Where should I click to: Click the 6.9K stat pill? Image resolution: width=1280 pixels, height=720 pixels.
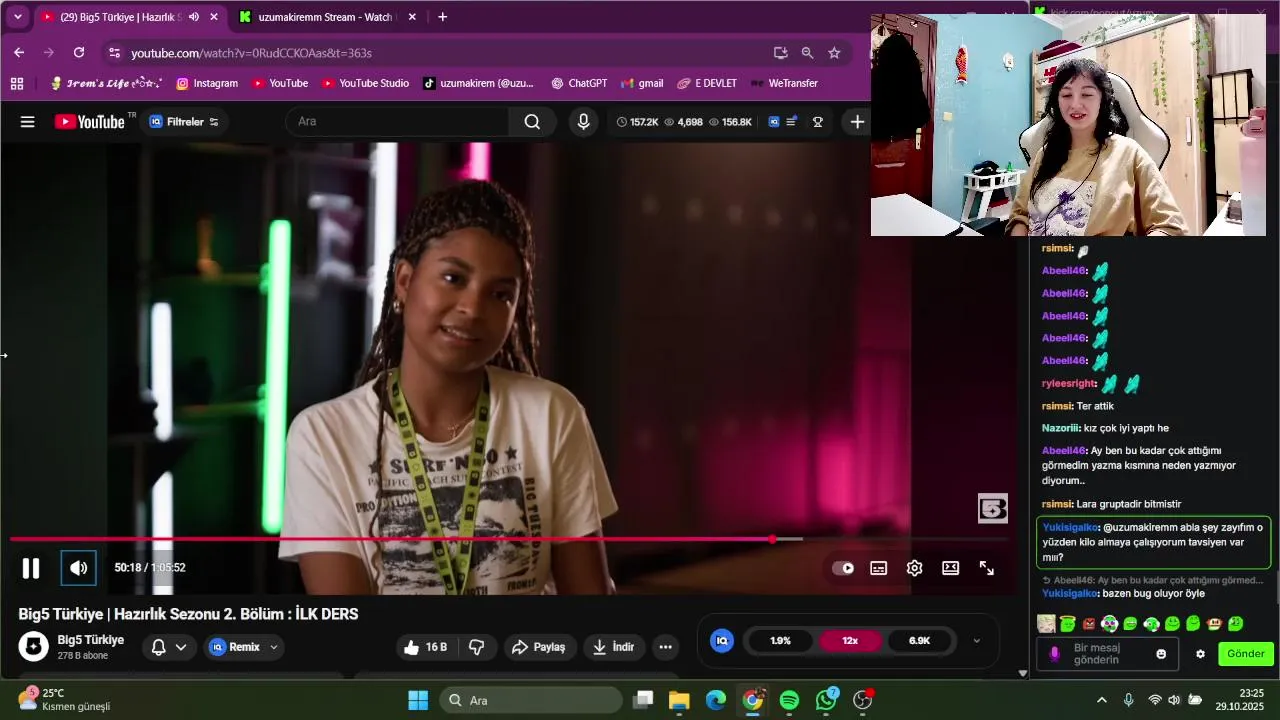point(920,640)
